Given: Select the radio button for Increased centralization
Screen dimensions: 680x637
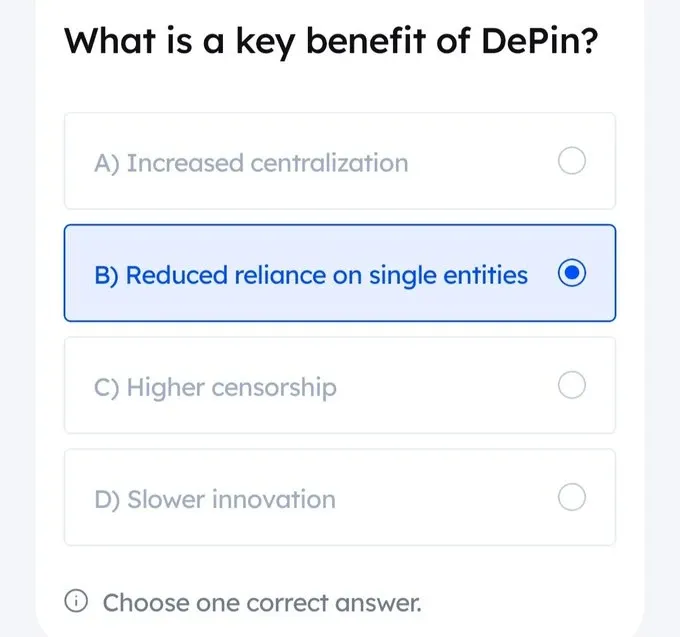Looking at the screenshot, I should (571, 161).
